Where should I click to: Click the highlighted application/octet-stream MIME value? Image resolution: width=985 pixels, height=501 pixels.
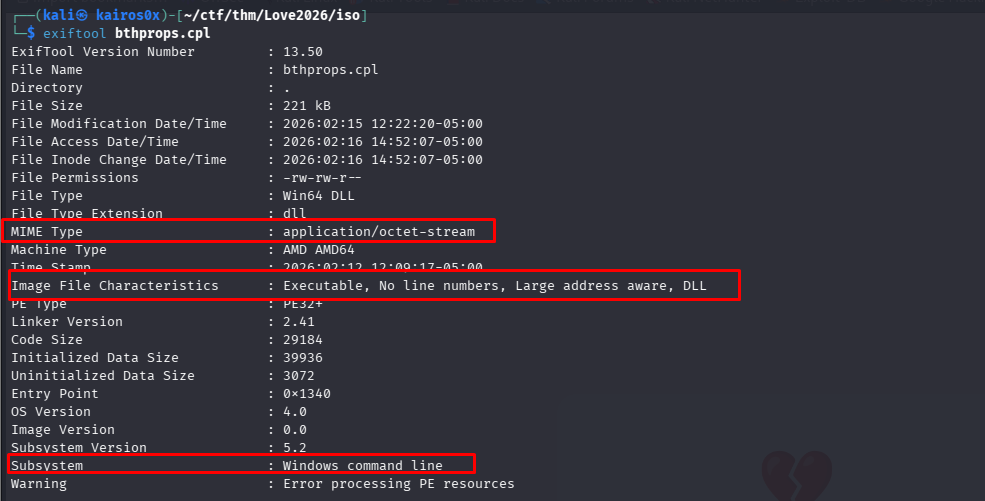(x=387, y=232)
